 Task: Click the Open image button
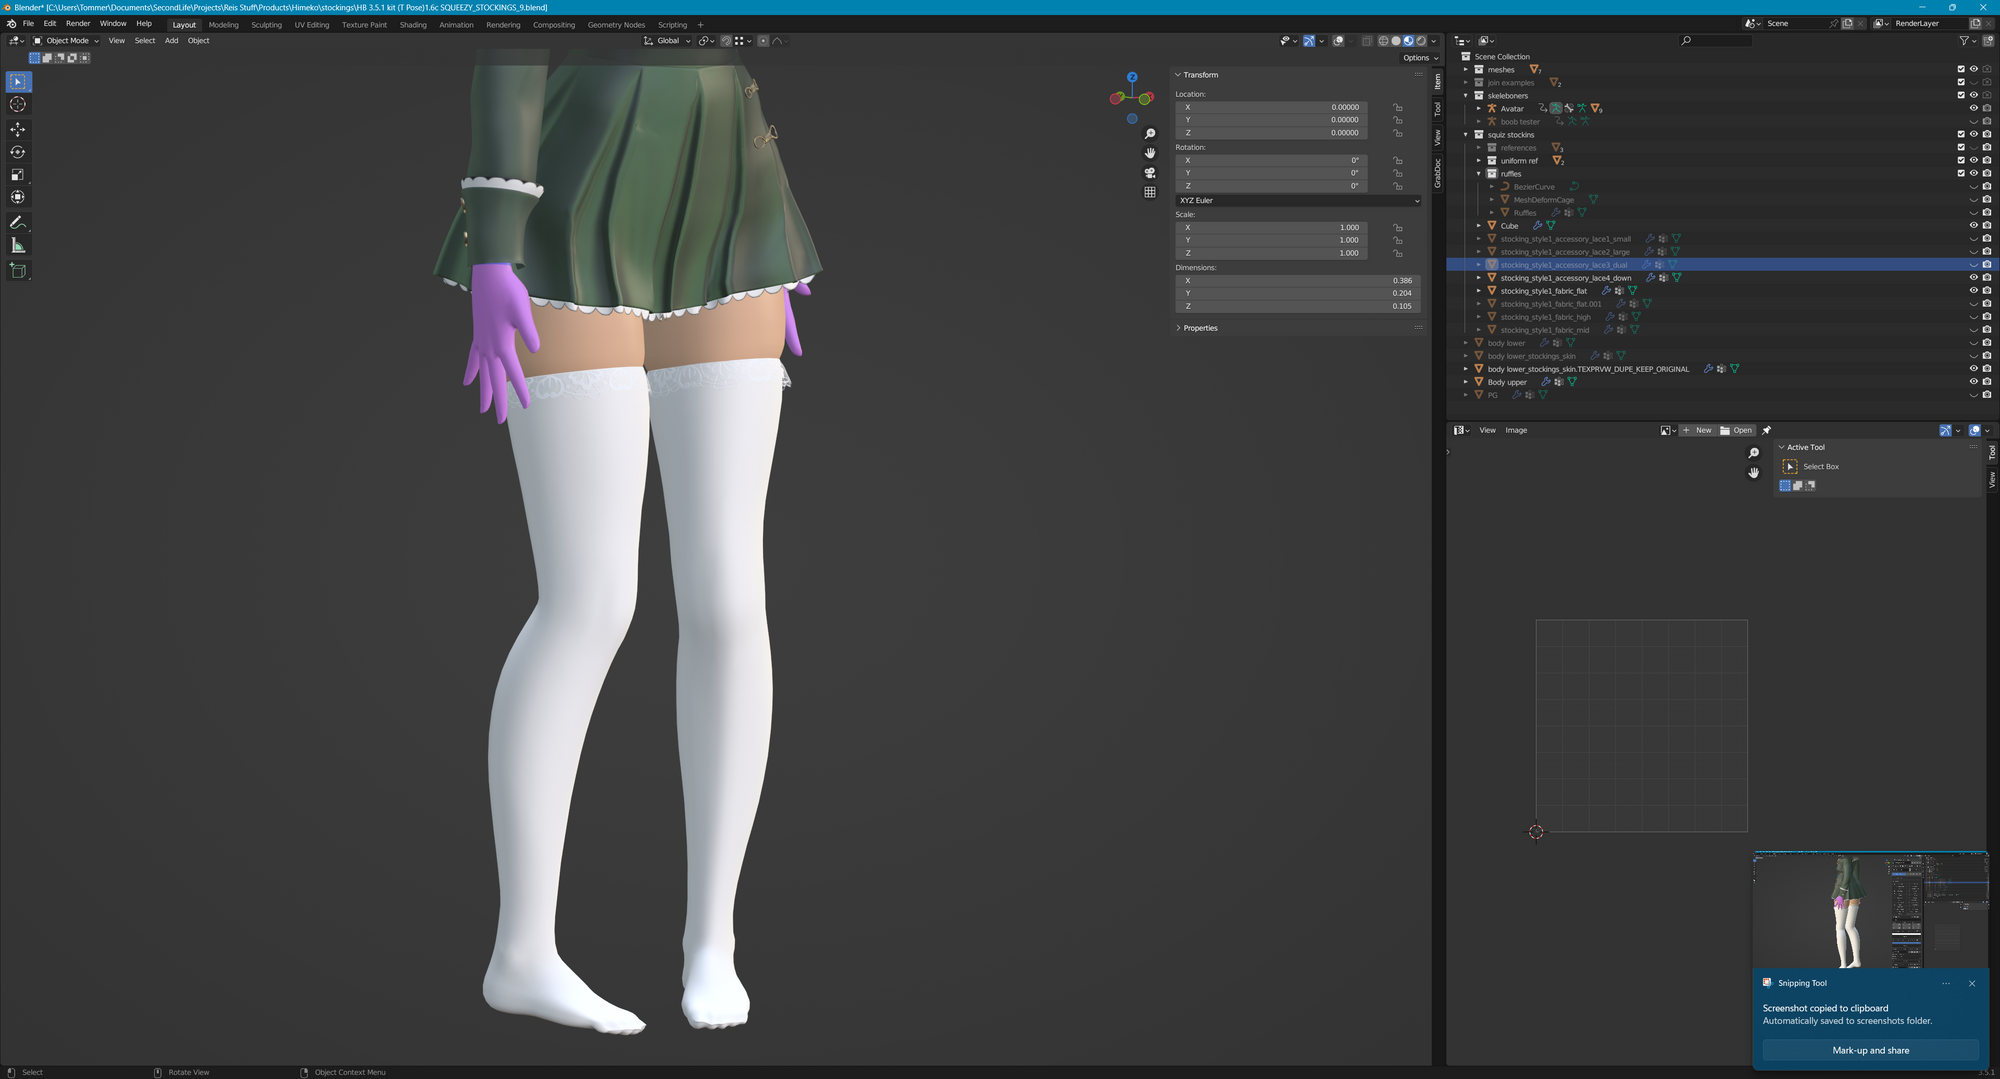(1737, 431)
